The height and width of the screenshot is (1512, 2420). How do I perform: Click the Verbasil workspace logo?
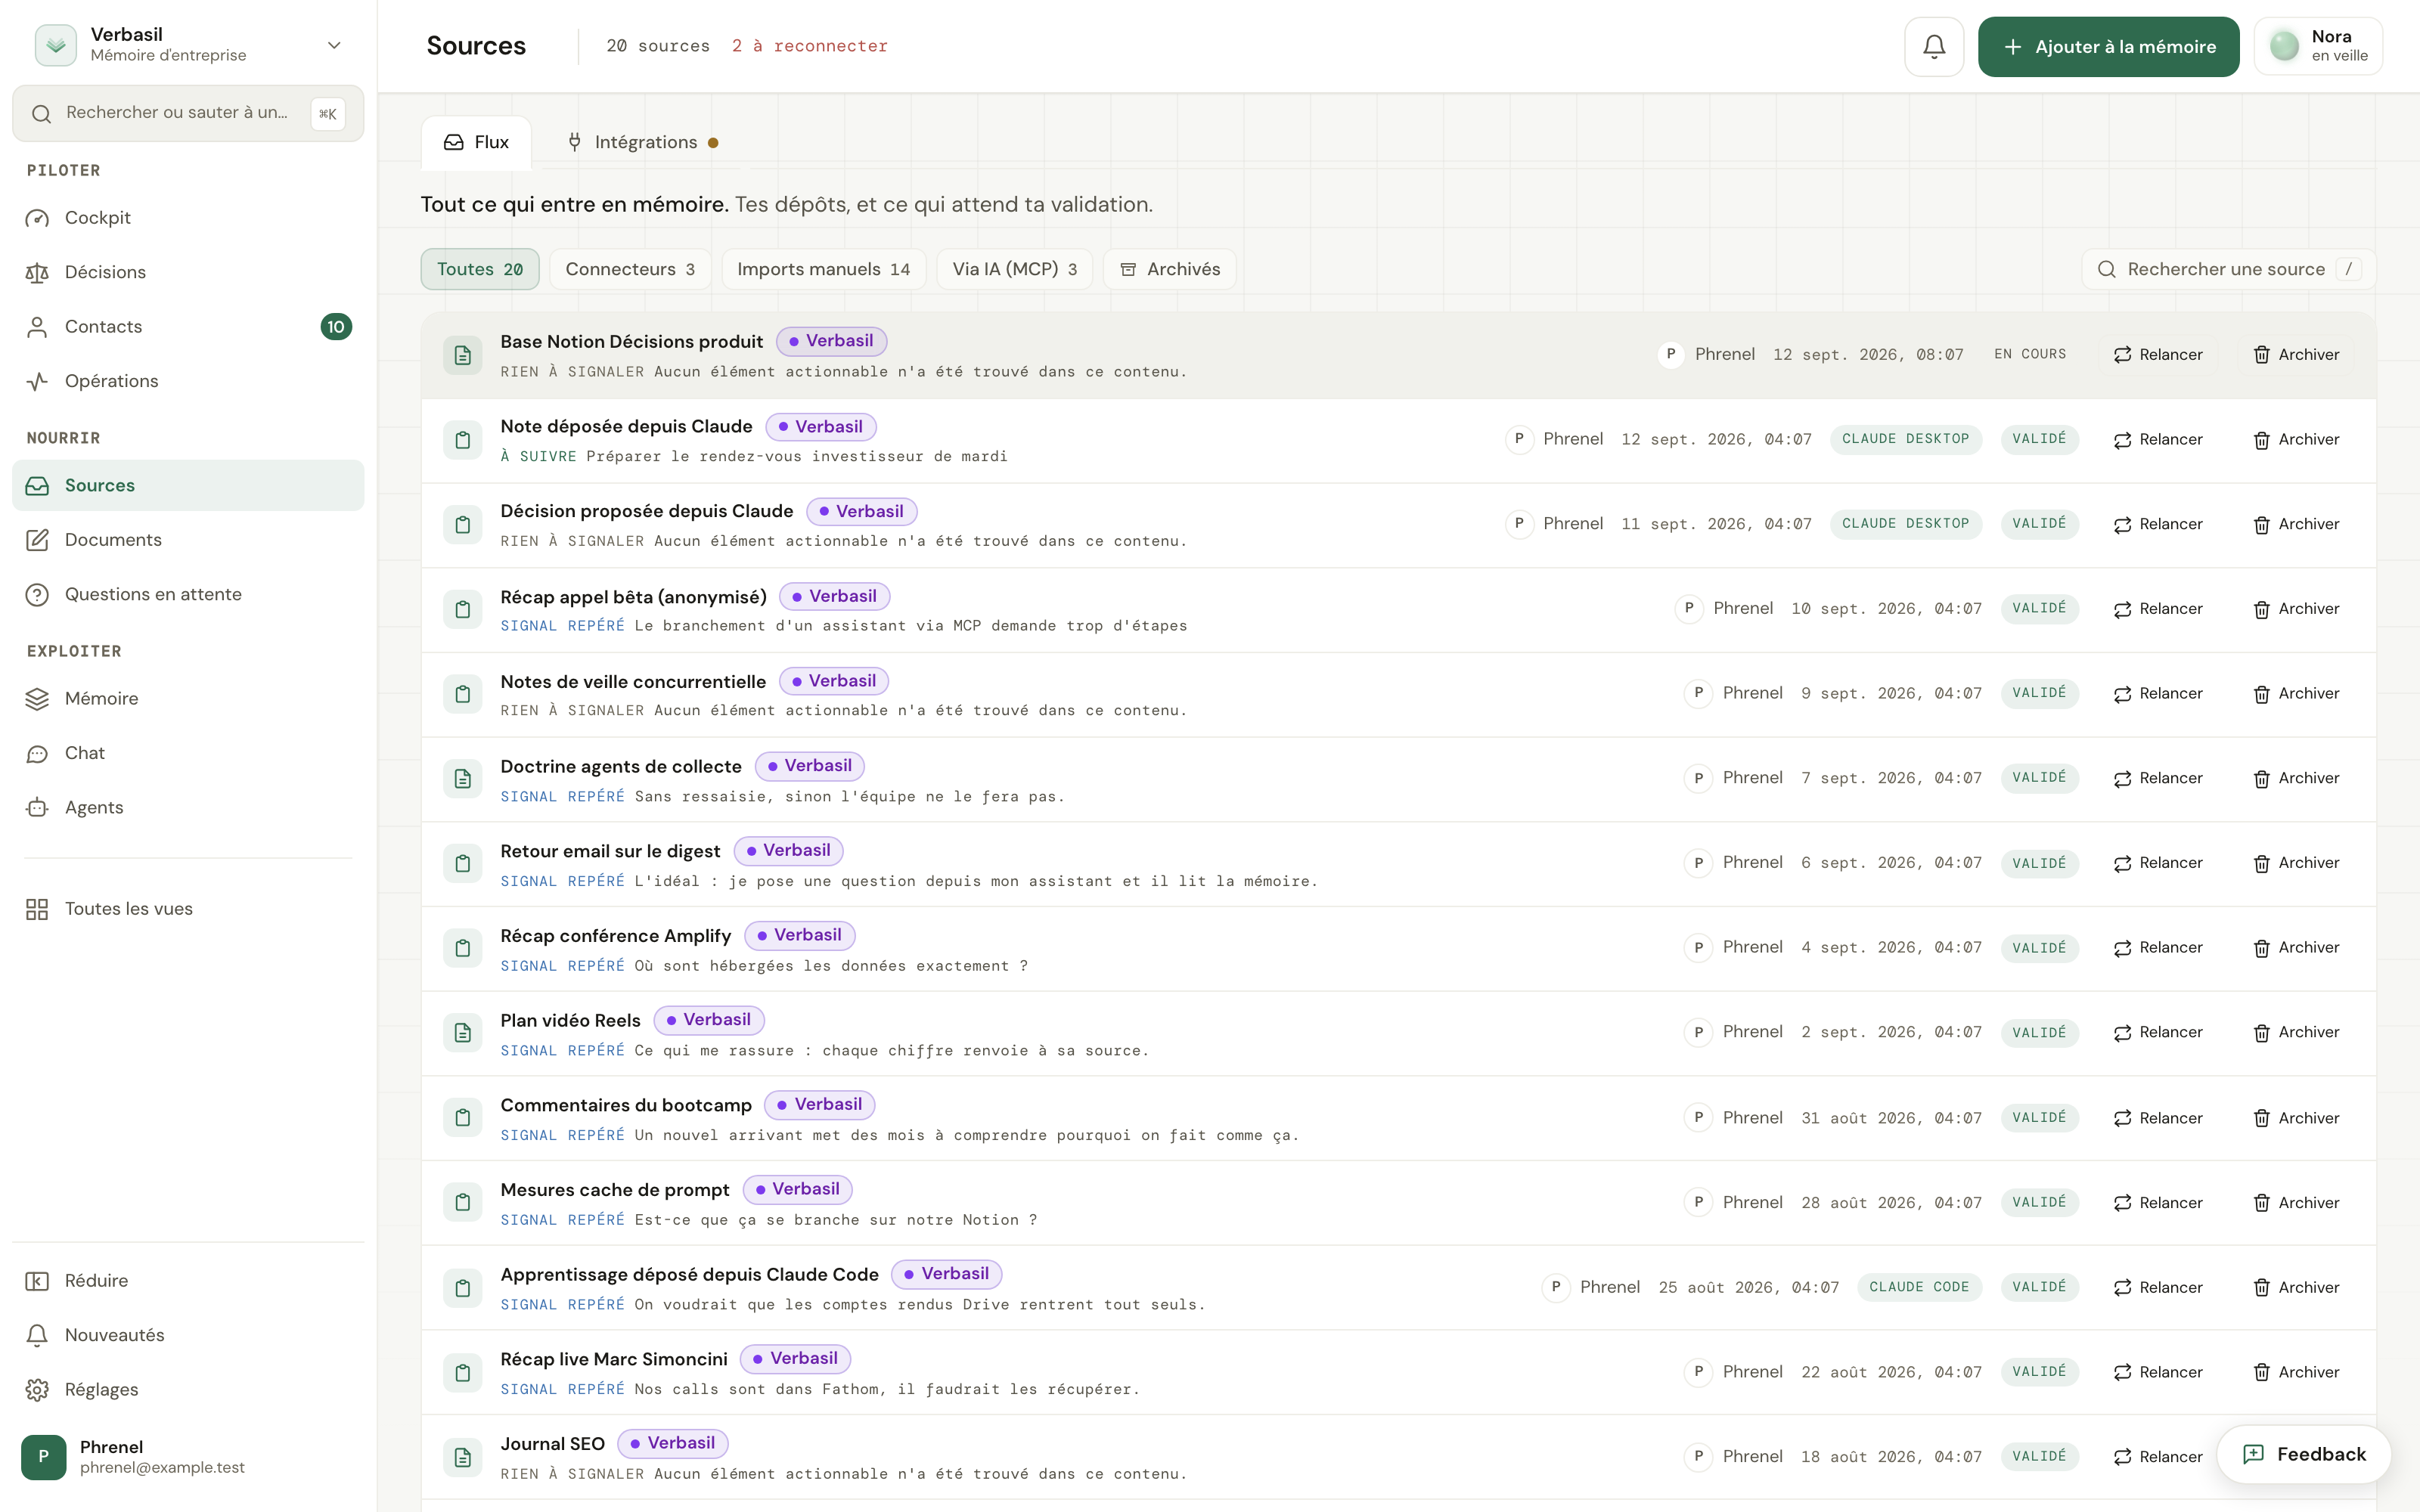(56, 45)
